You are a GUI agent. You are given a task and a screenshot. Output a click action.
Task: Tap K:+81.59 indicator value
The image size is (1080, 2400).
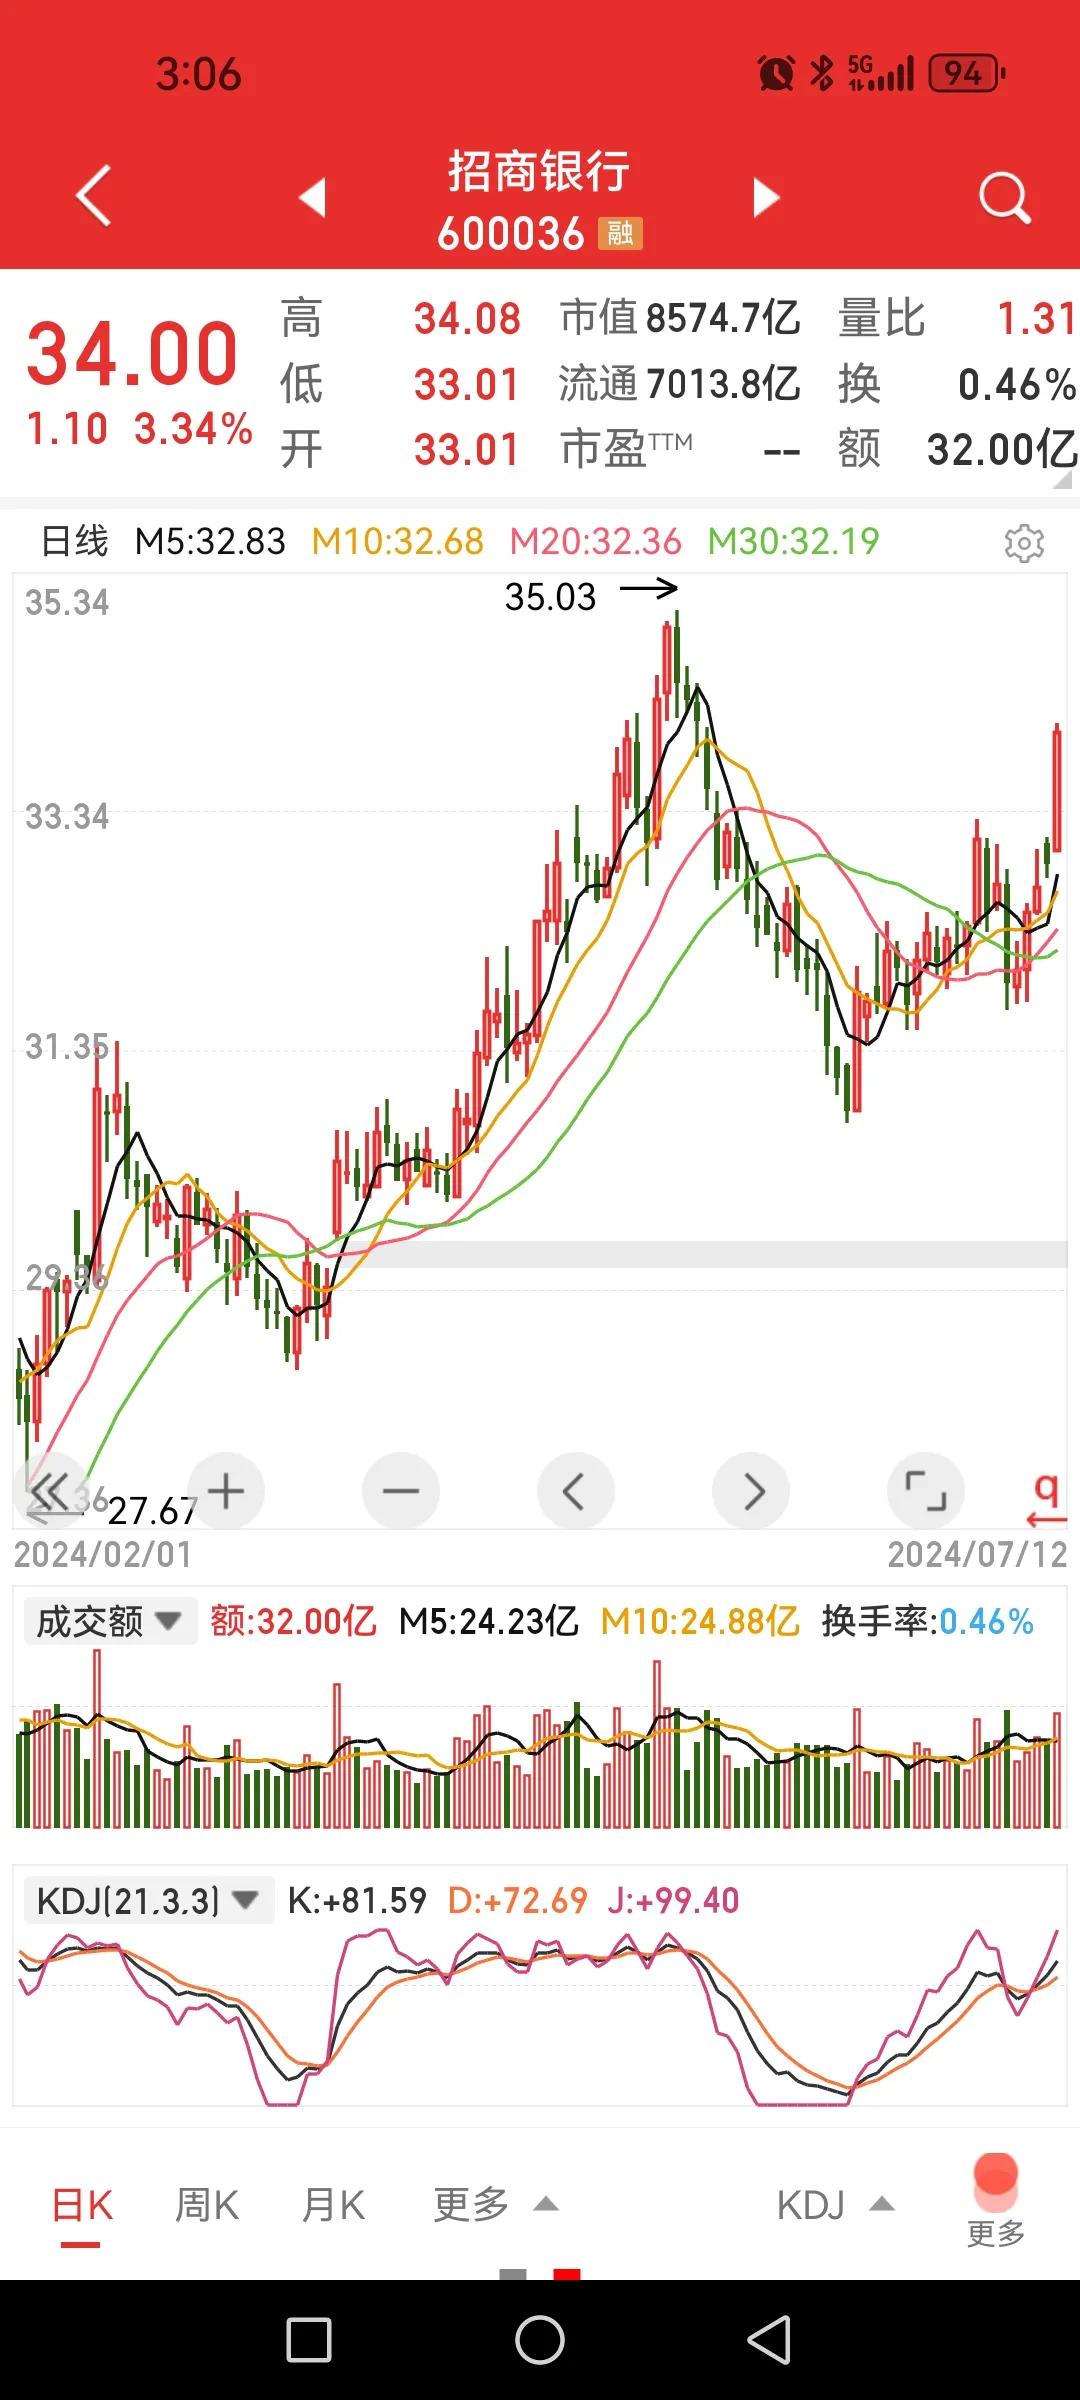pyautogui.click(x=357, y=1900)
